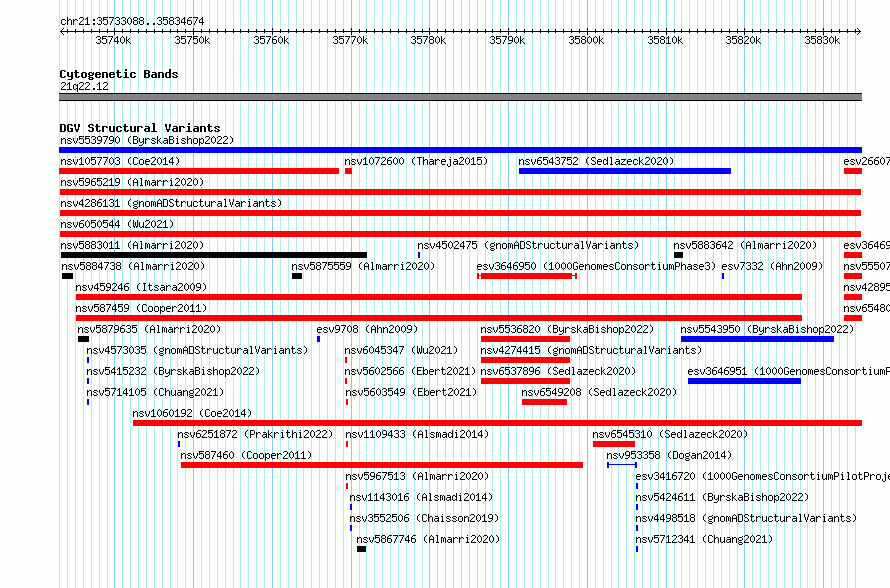Click the 35770k ruler position label
Screen dimensions: 890x588
coord(350,40)
